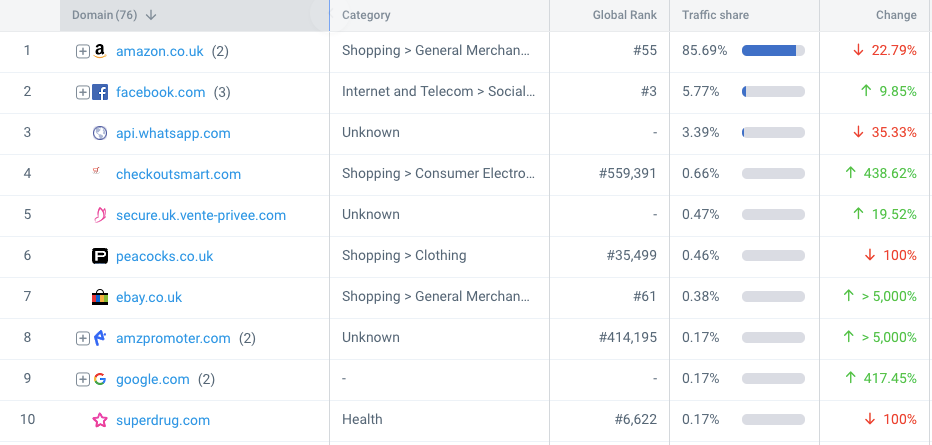Open the ebay.co.uk domain link

[x=149, y=297]
